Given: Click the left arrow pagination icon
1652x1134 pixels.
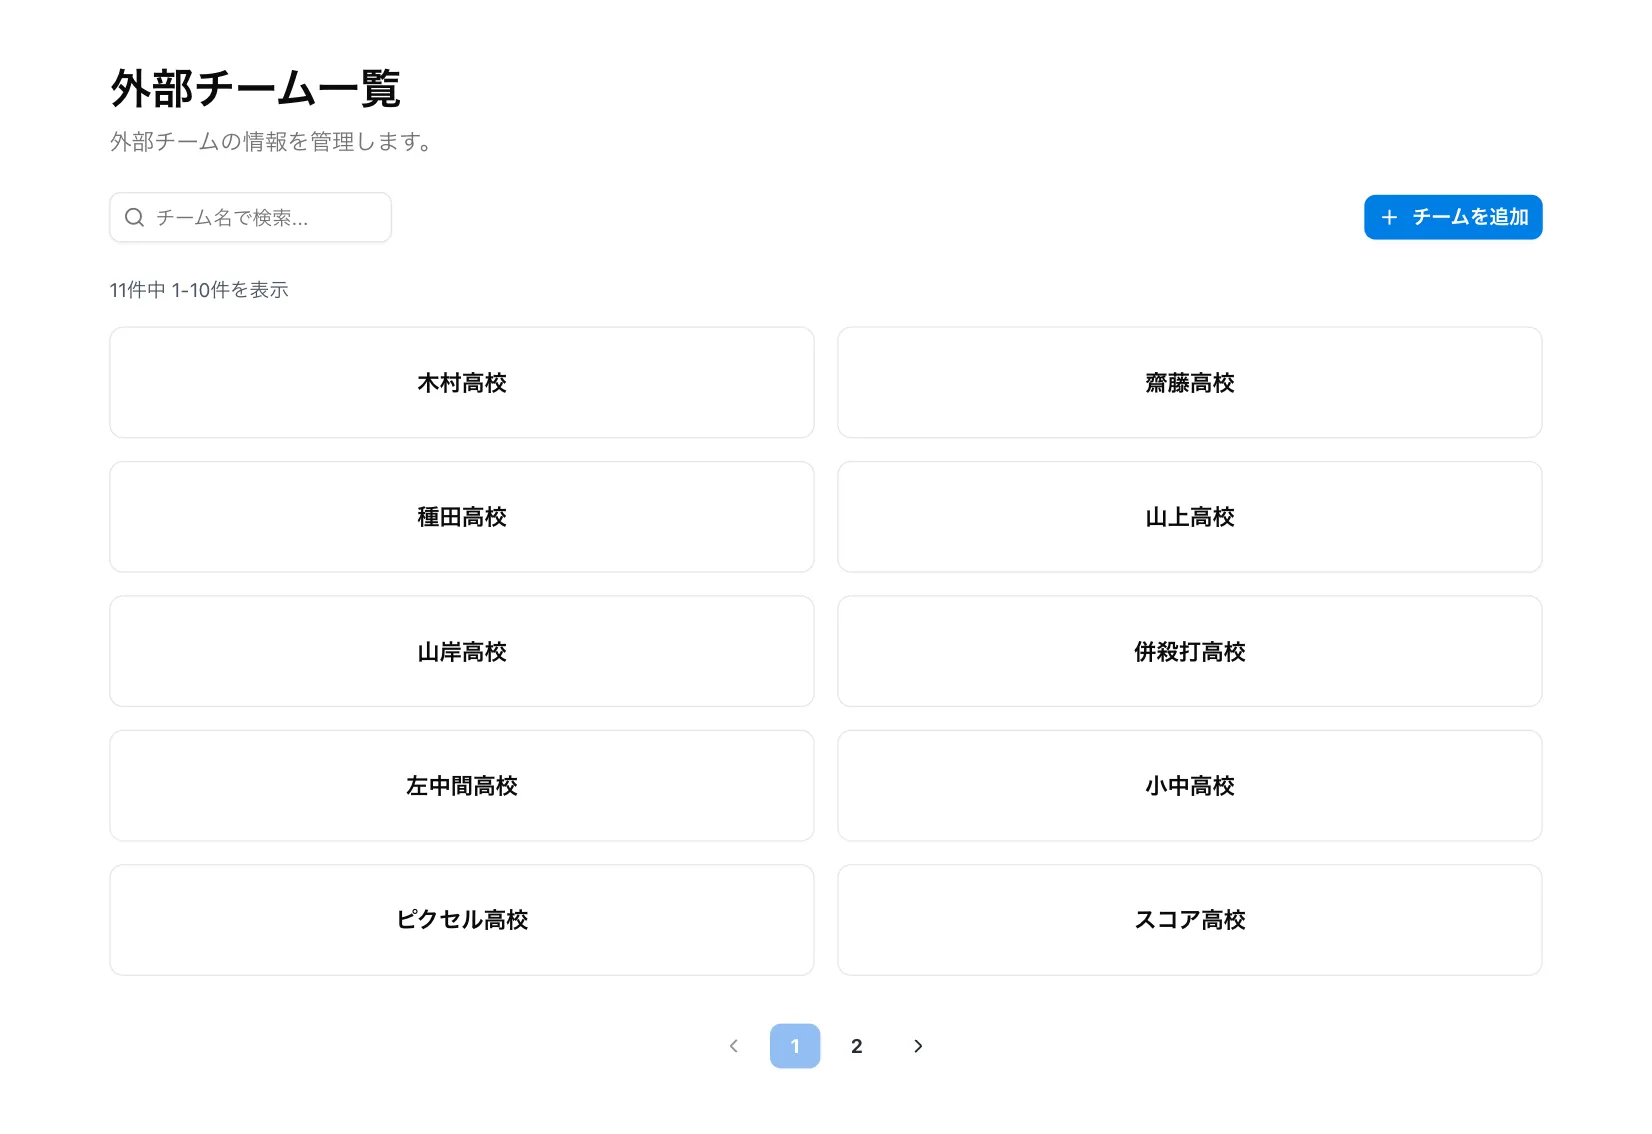Looking at the screenshot, I should click(734, 1046).
